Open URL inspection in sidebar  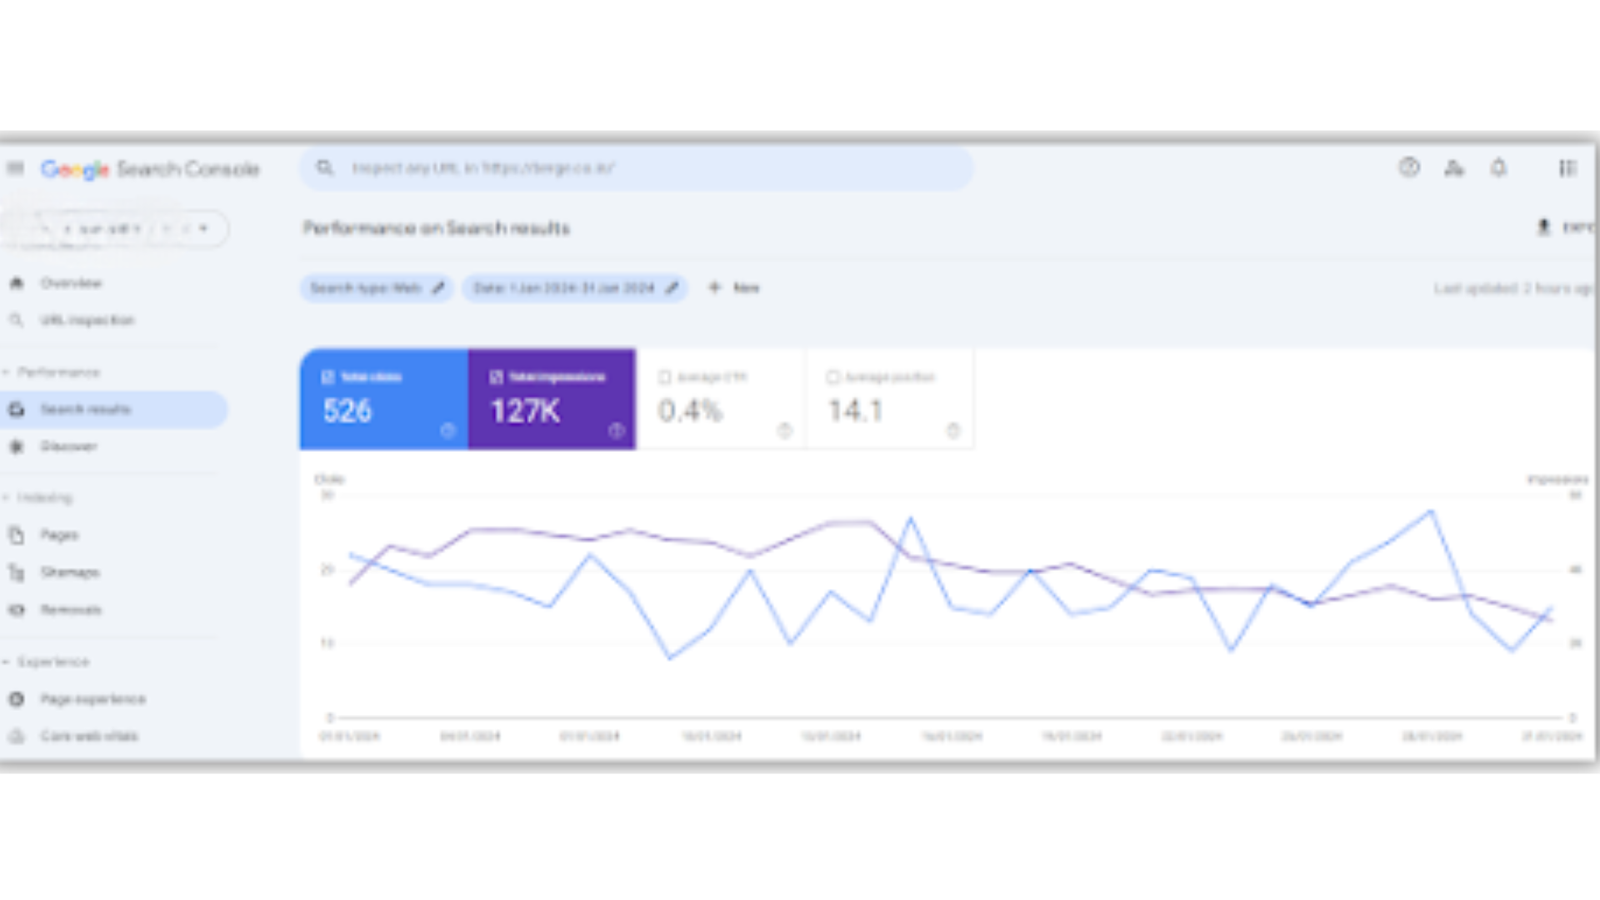tap(87, 320)
